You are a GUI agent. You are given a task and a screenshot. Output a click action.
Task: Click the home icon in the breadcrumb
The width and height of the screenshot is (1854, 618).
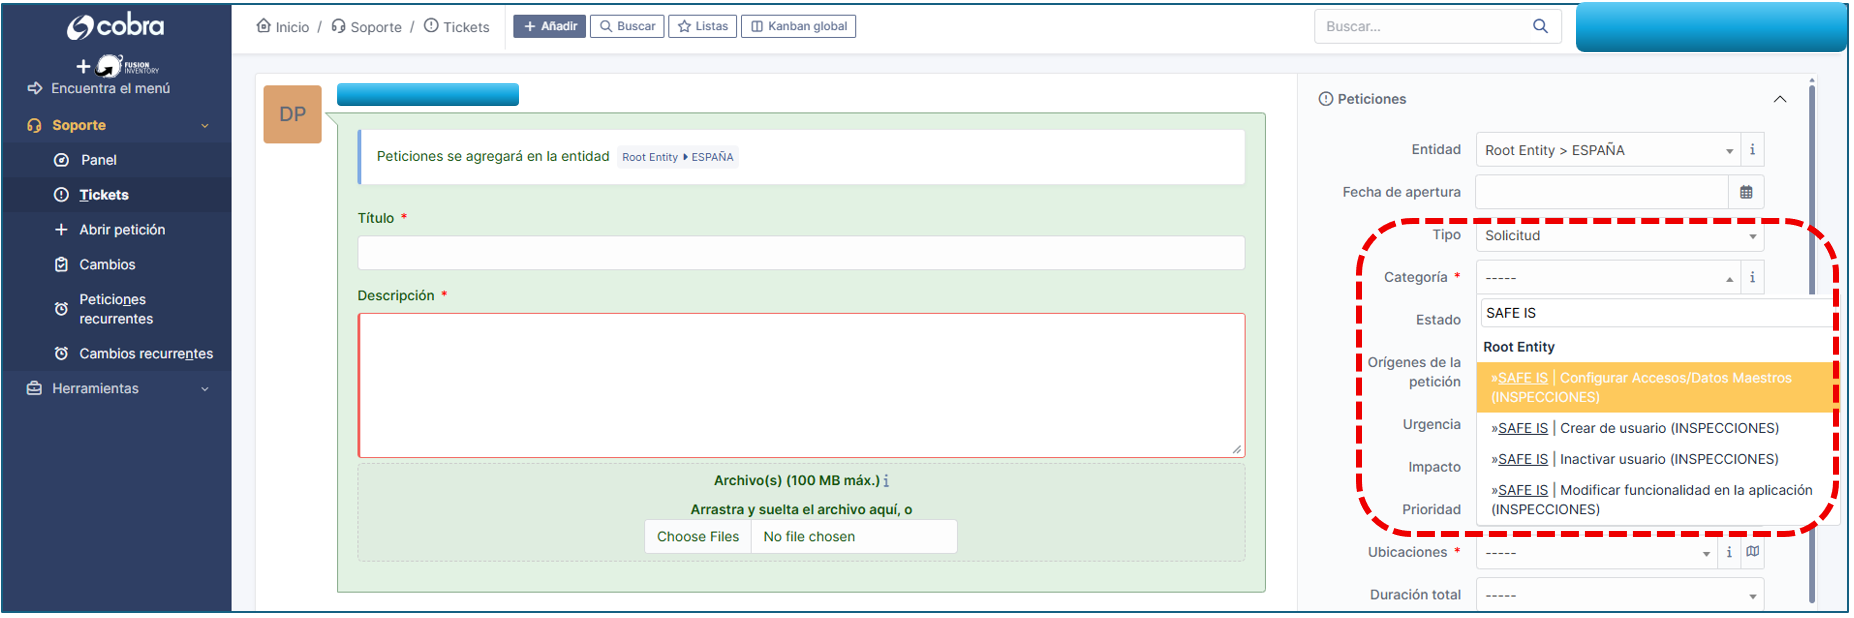(264, 26)
